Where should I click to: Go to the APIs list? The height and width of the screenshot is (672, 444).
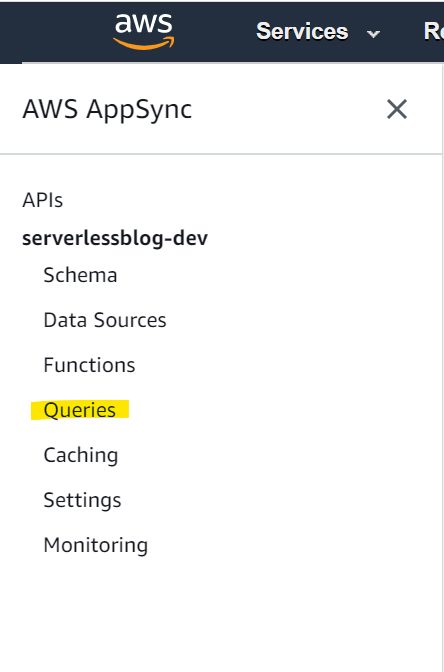point(42,200)
